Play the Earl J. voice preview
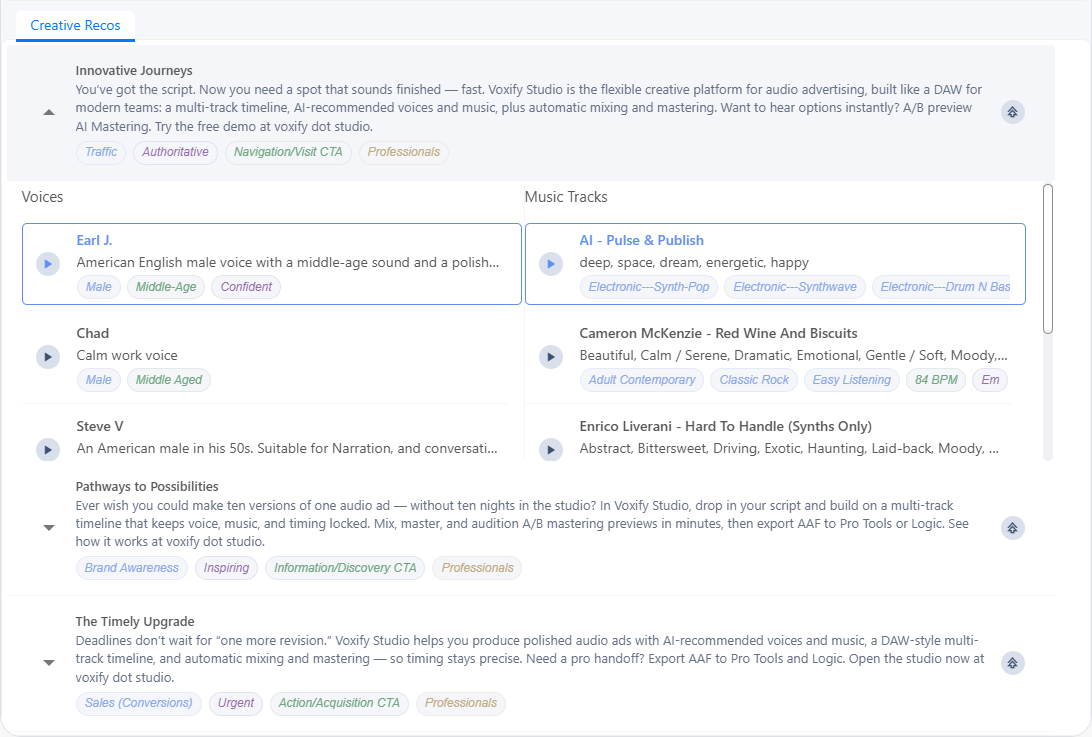The image size is (1092, 737). tap(48, 264)
